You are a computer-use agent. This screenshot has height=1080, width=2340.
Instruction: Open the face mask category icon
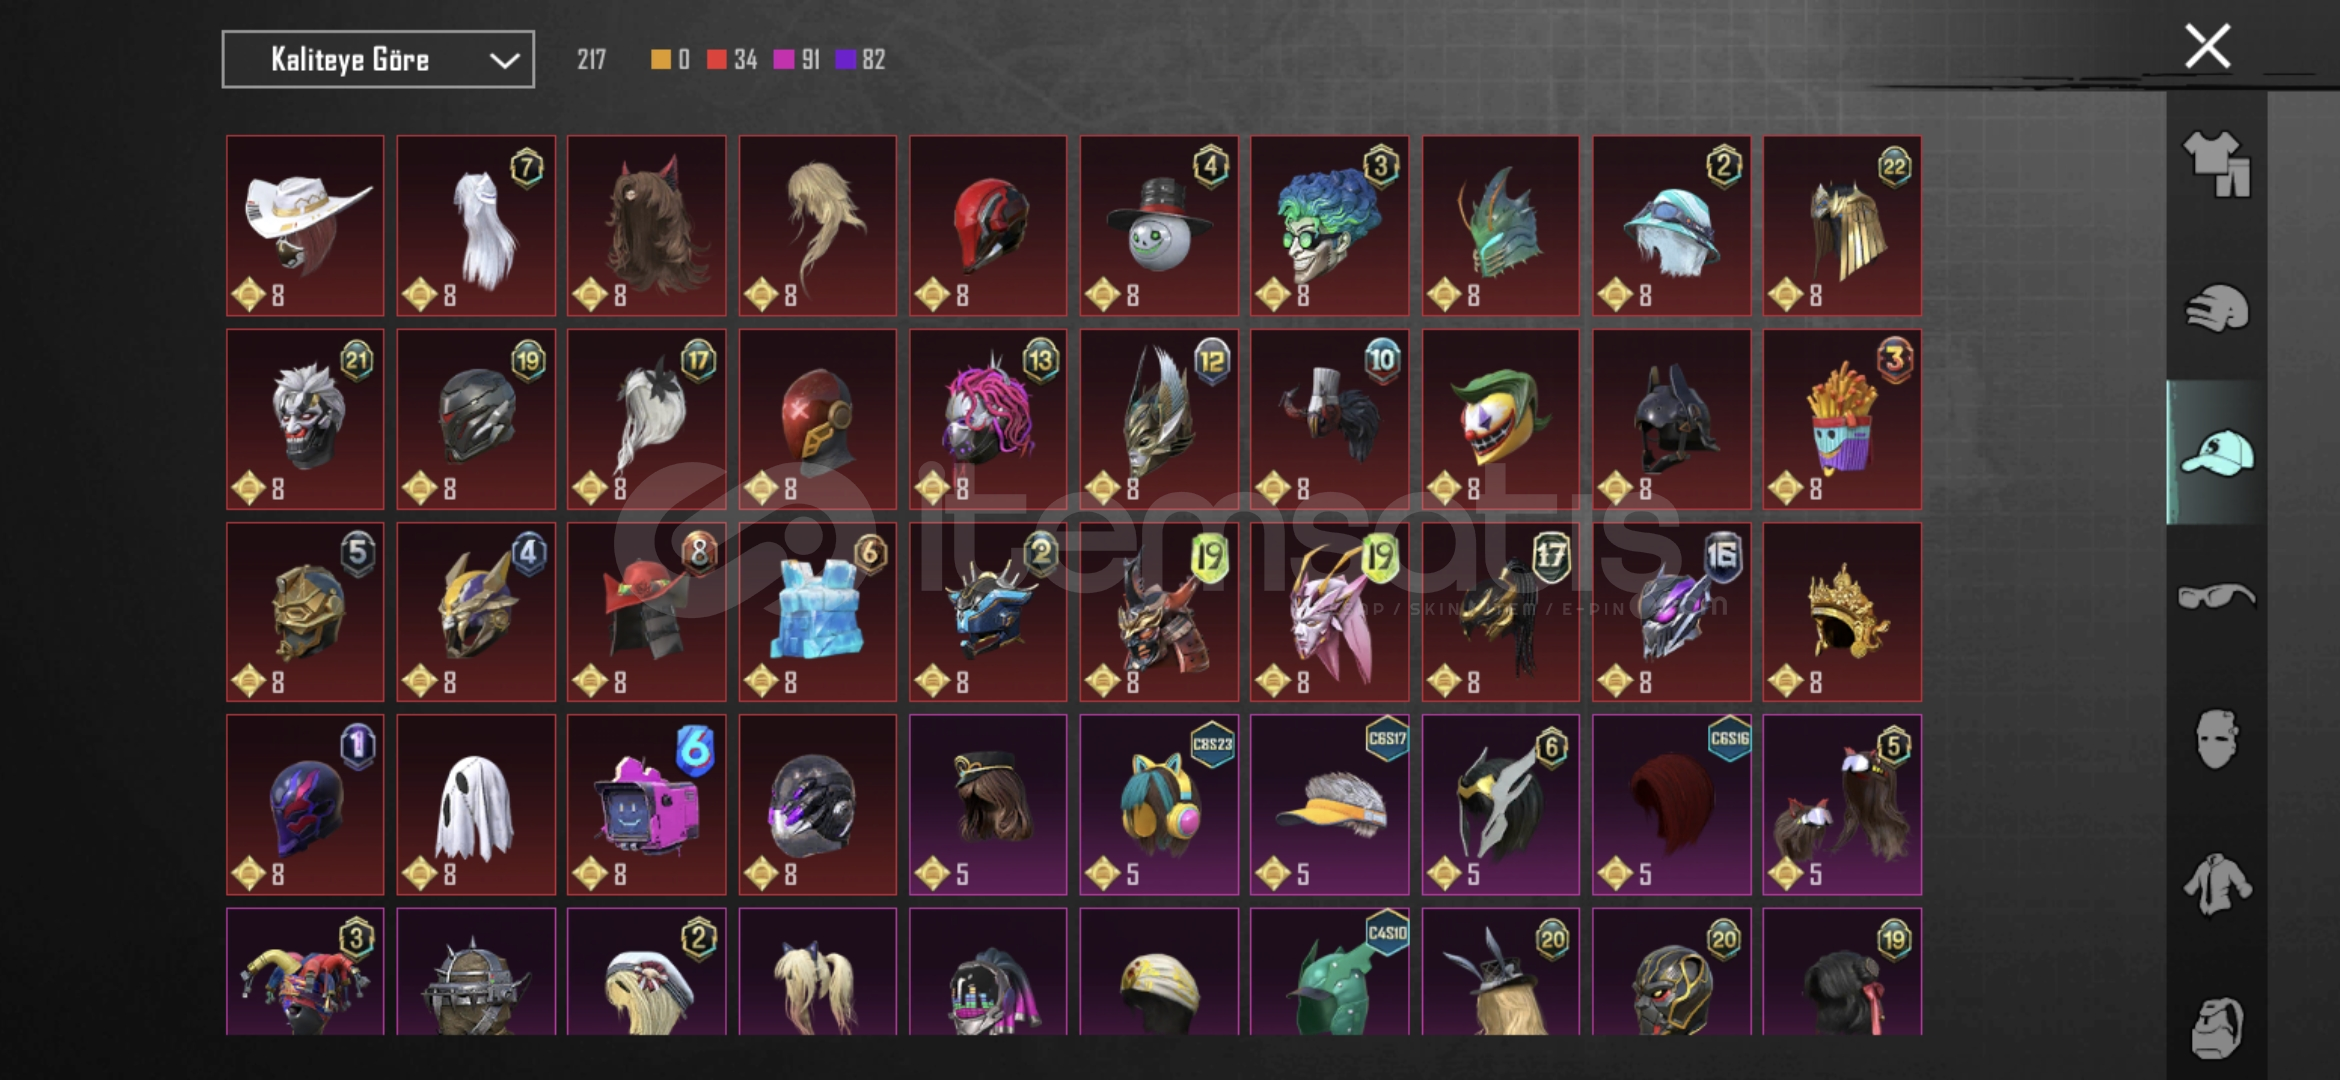2216,739
